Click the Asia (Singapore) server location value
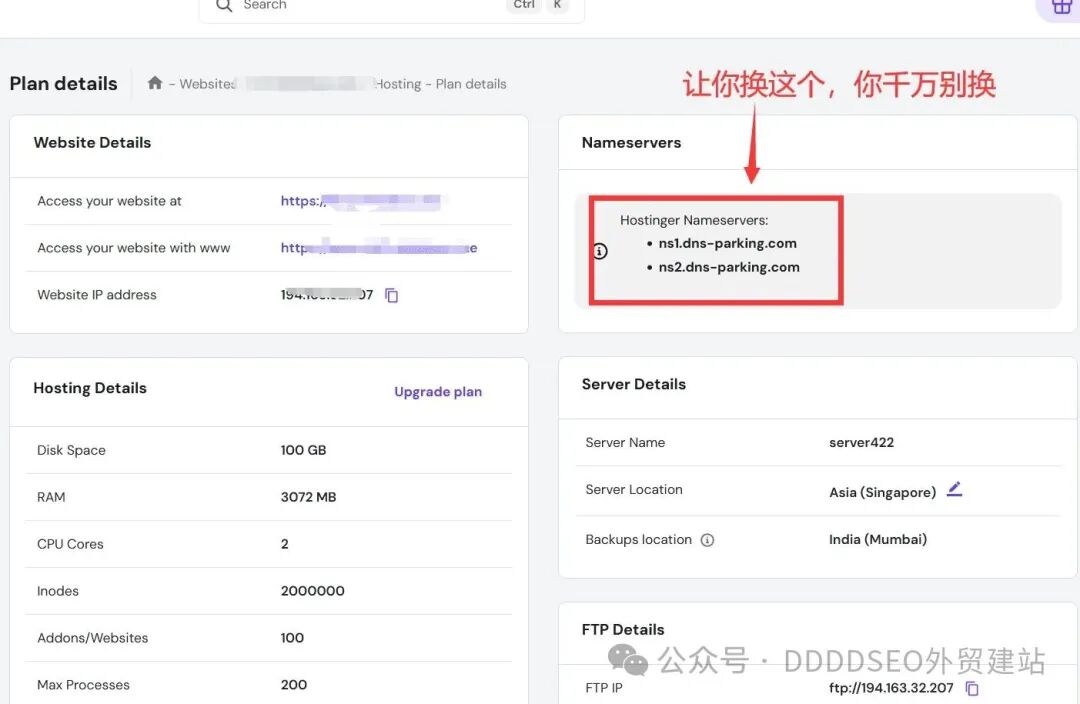 [x=882, y=492]
